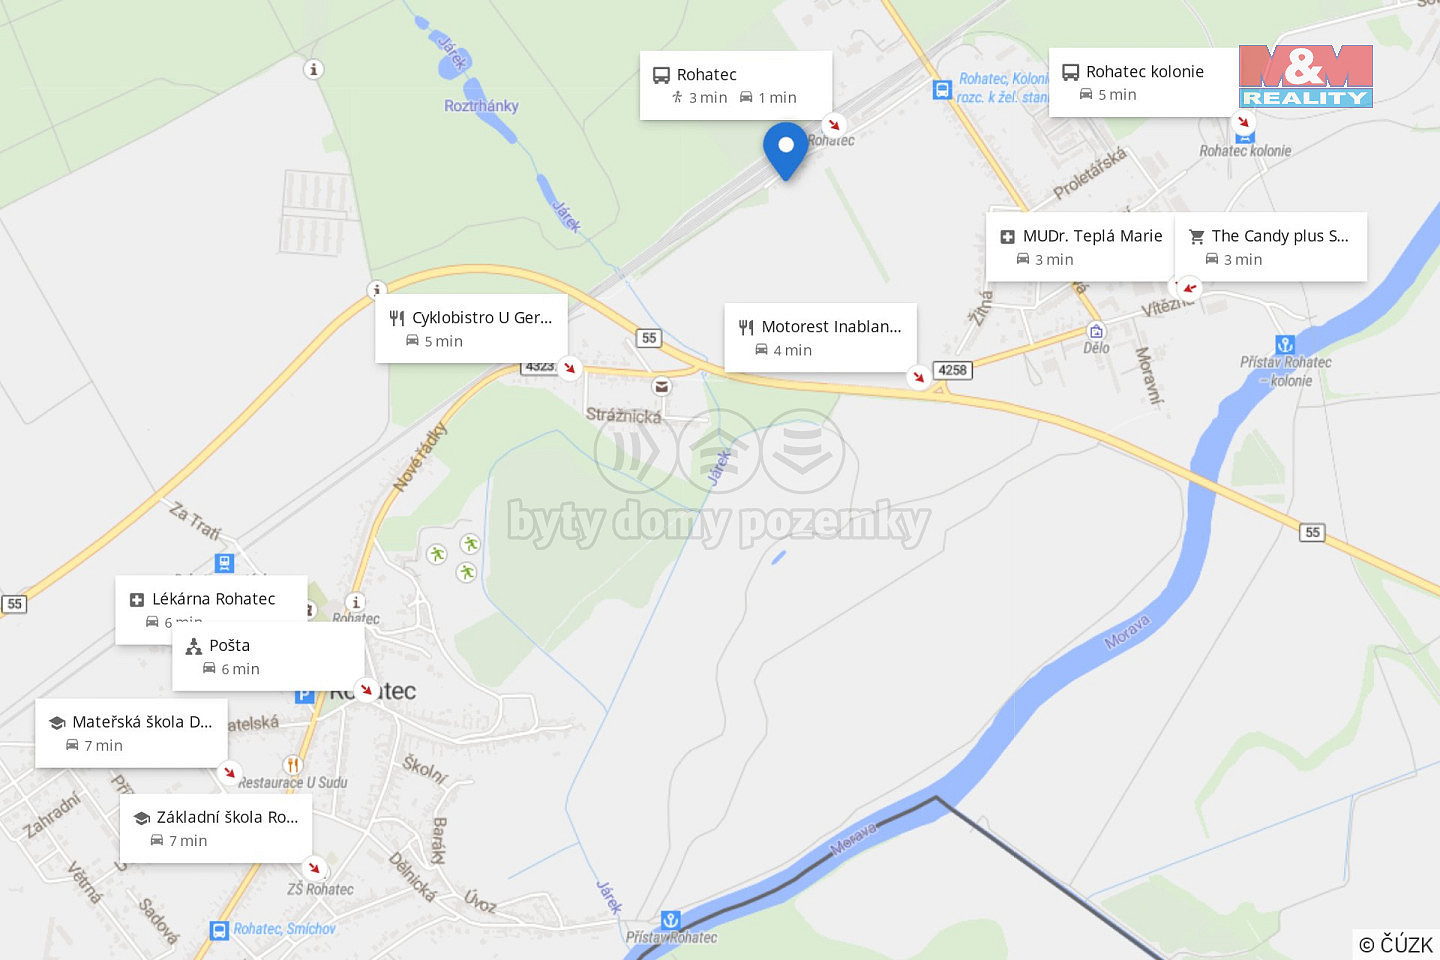Click the Přístav Rohatec kolonie anchor icon
This screenshot has width=1440, height=960.
pos(1285,344)
